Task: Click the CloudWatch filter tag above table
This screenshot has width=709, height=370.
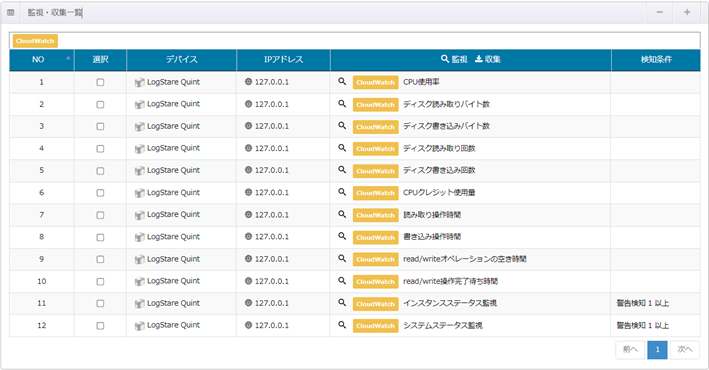Action: click(35, 41)
